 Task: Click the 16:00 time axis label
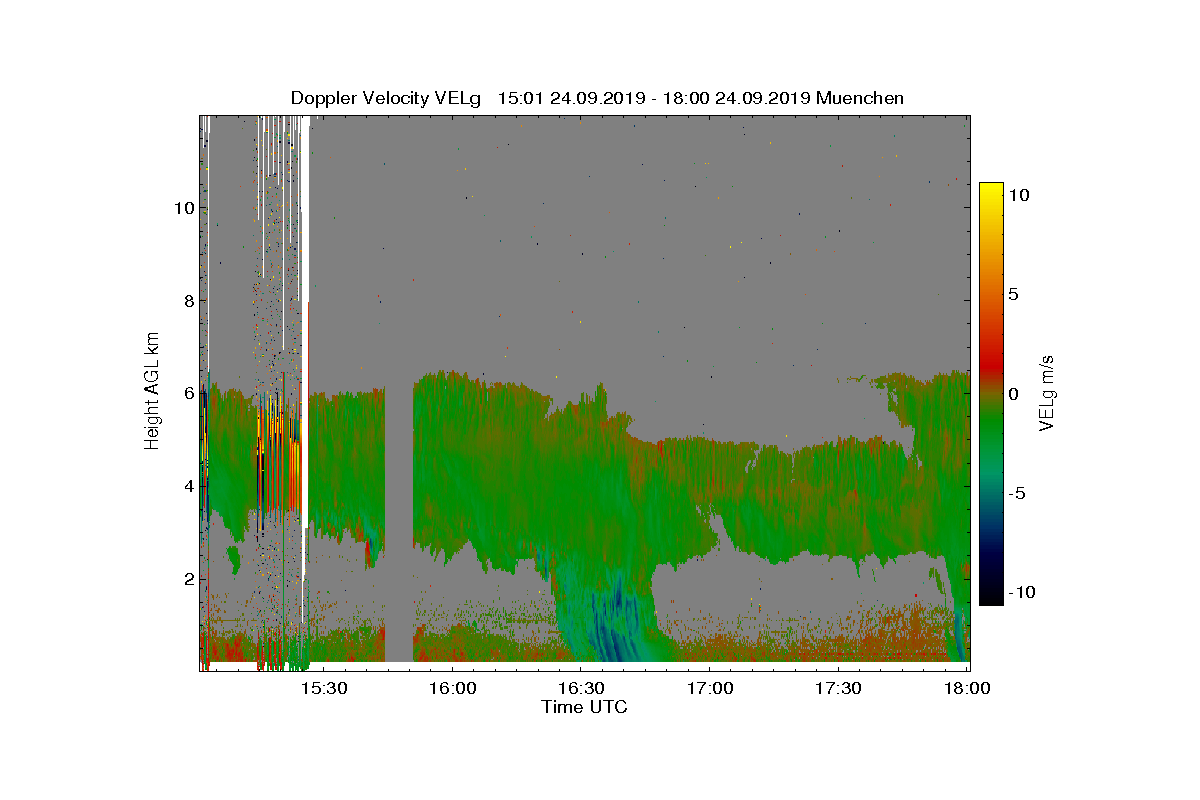tap(453, 688)
